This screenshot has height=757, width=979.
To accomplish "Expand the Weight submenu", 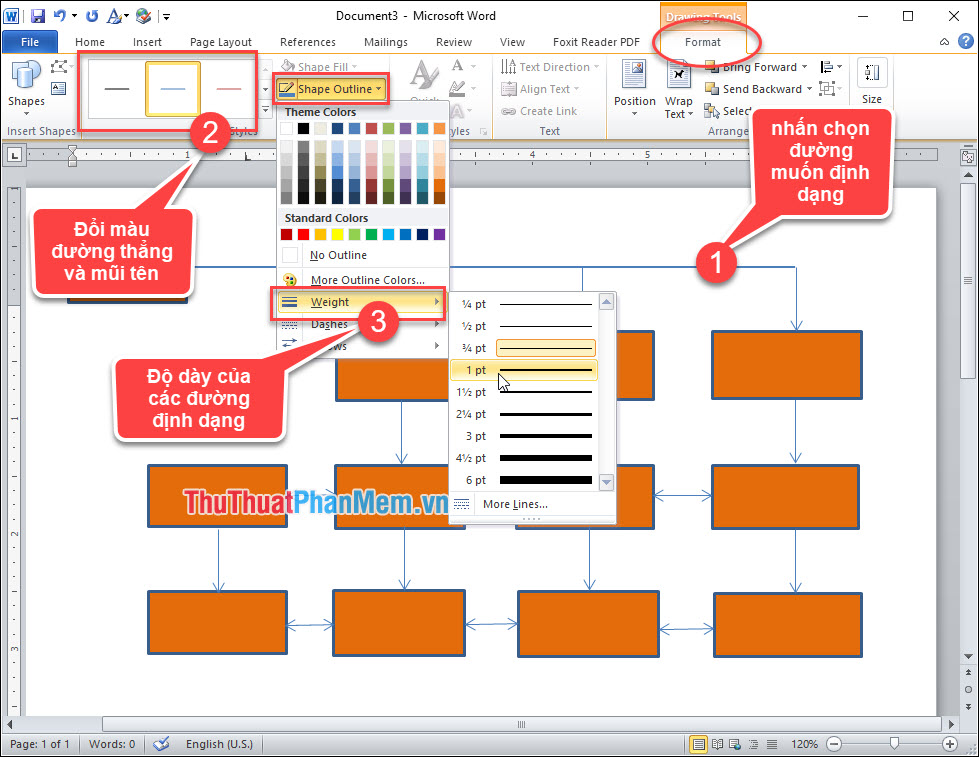I will [330, 301].
